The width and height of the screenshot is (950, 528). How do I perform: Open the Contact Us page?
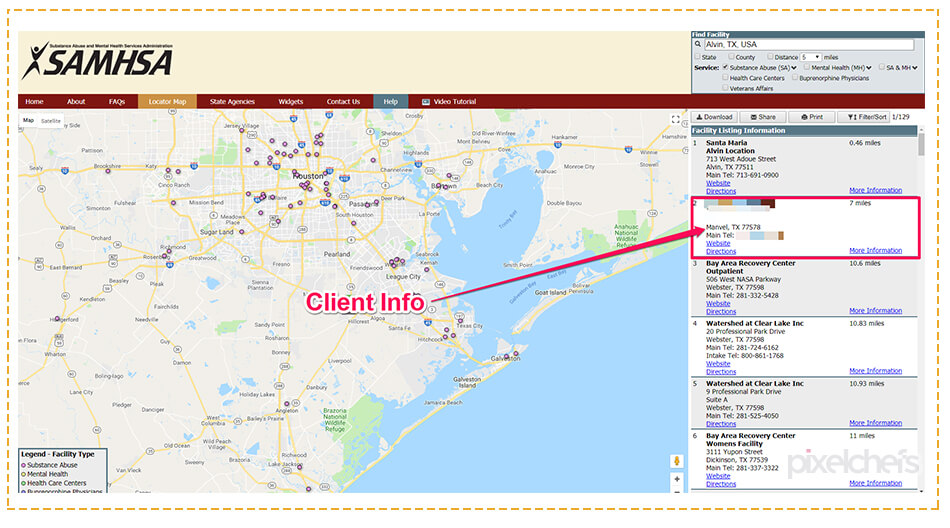pyautogui.click(x=344, y=102)
